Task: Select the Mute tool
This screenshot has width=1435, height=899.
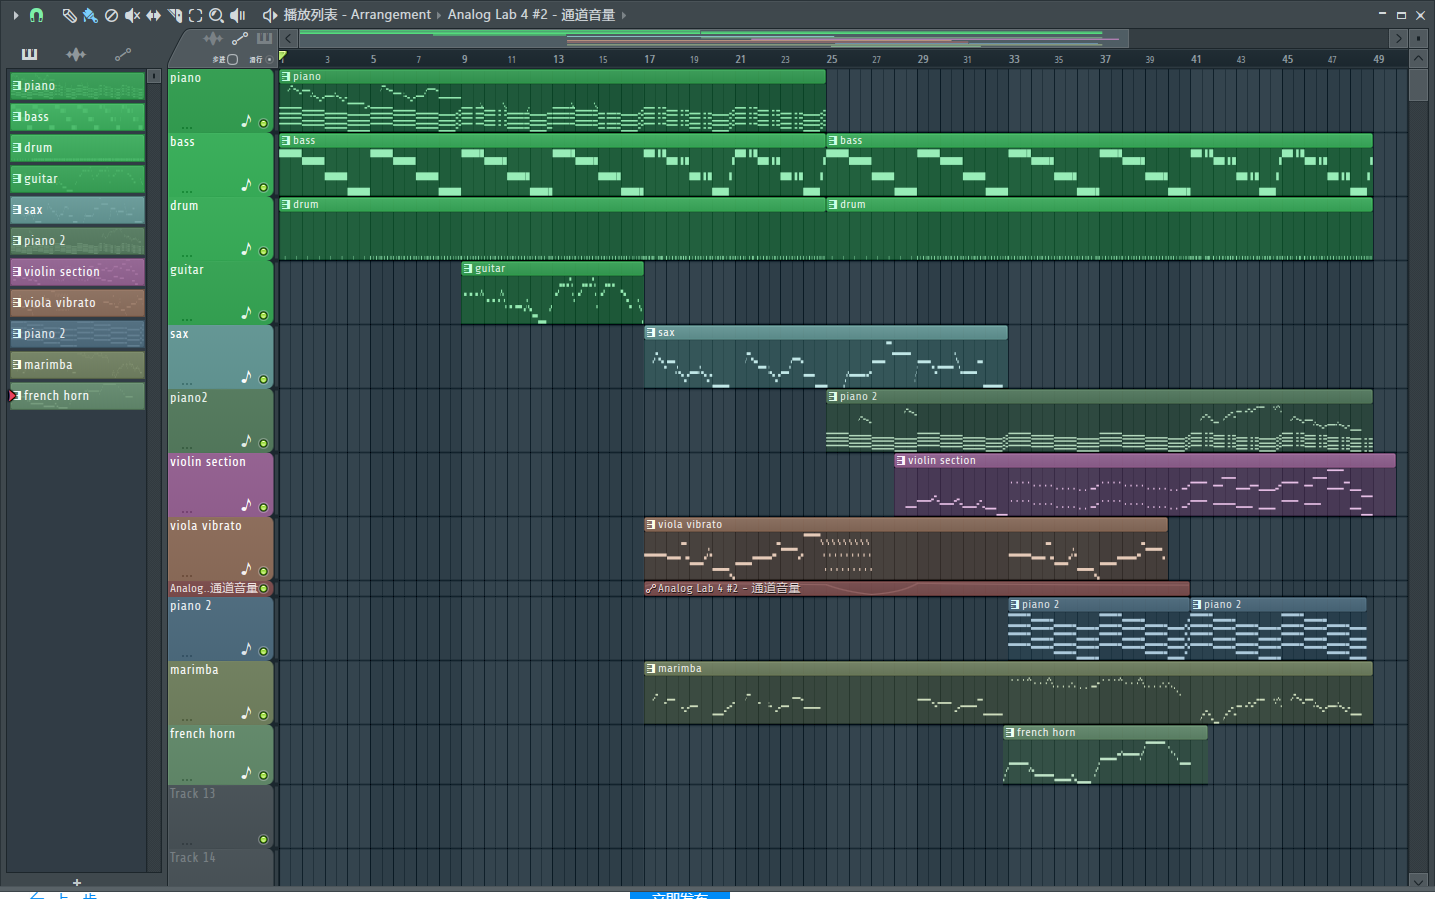Action: [132, 15]
